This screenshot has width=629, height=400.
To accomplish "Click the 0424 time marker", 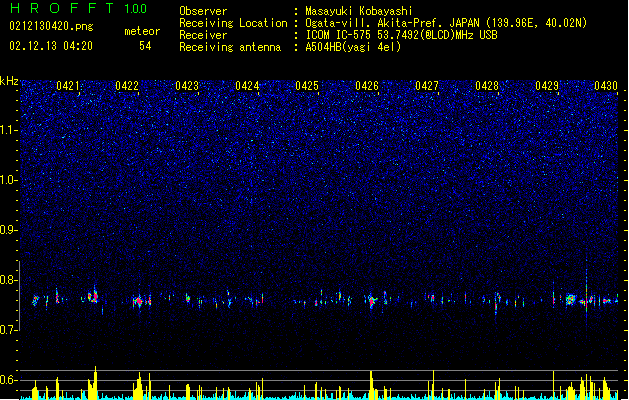I will 247,86.
